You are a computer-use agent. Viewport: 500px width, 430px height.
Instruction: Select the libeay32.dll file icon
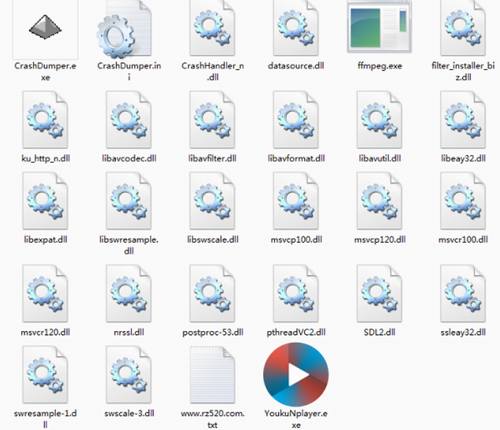[x=463, y=120]
